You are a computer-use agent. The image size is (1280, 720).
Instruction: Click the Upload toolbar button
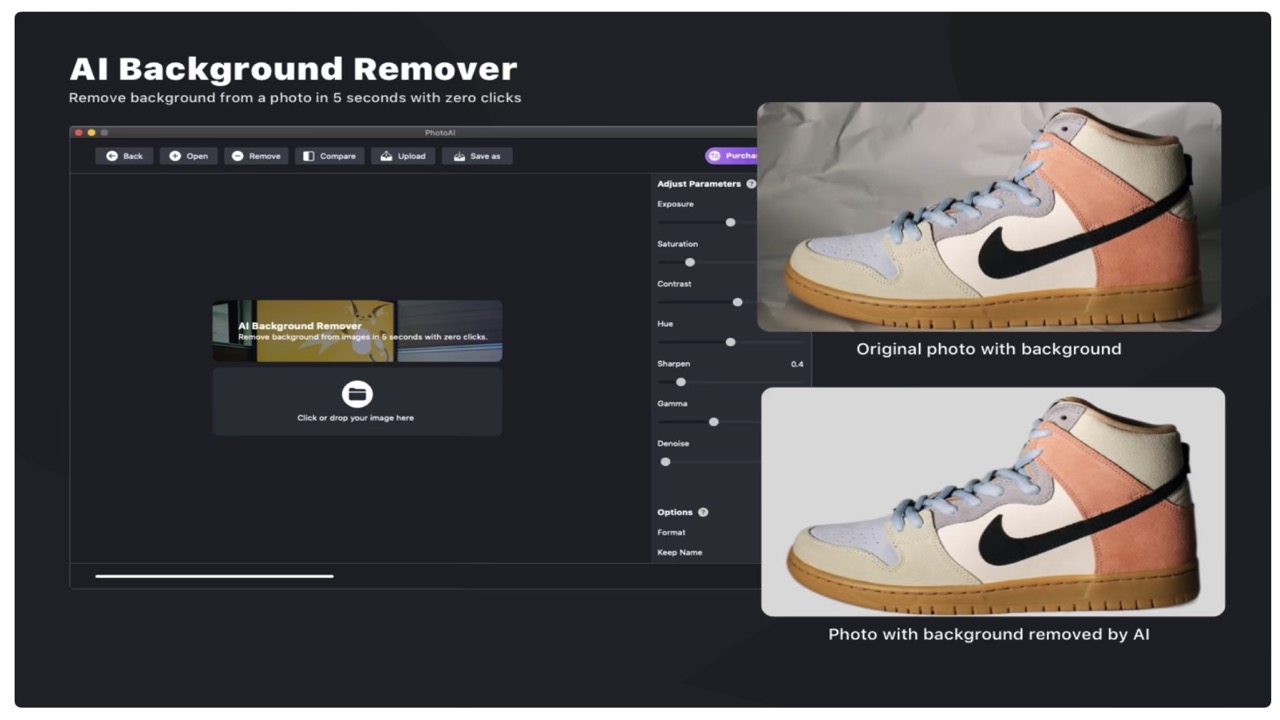403,156
